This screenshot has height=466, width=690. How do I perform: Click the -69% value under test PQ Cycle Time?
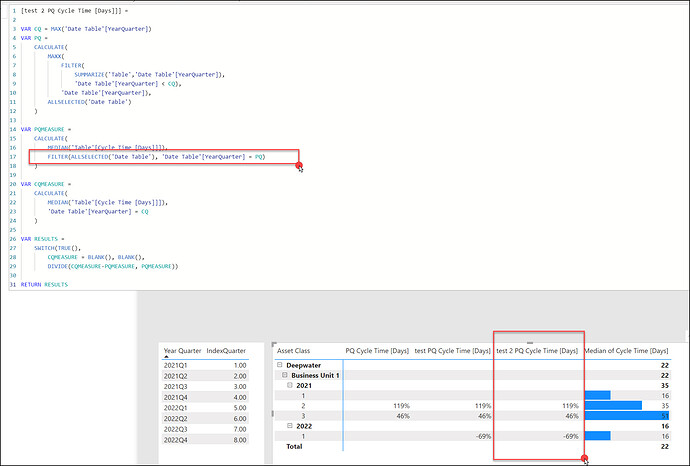483,436
